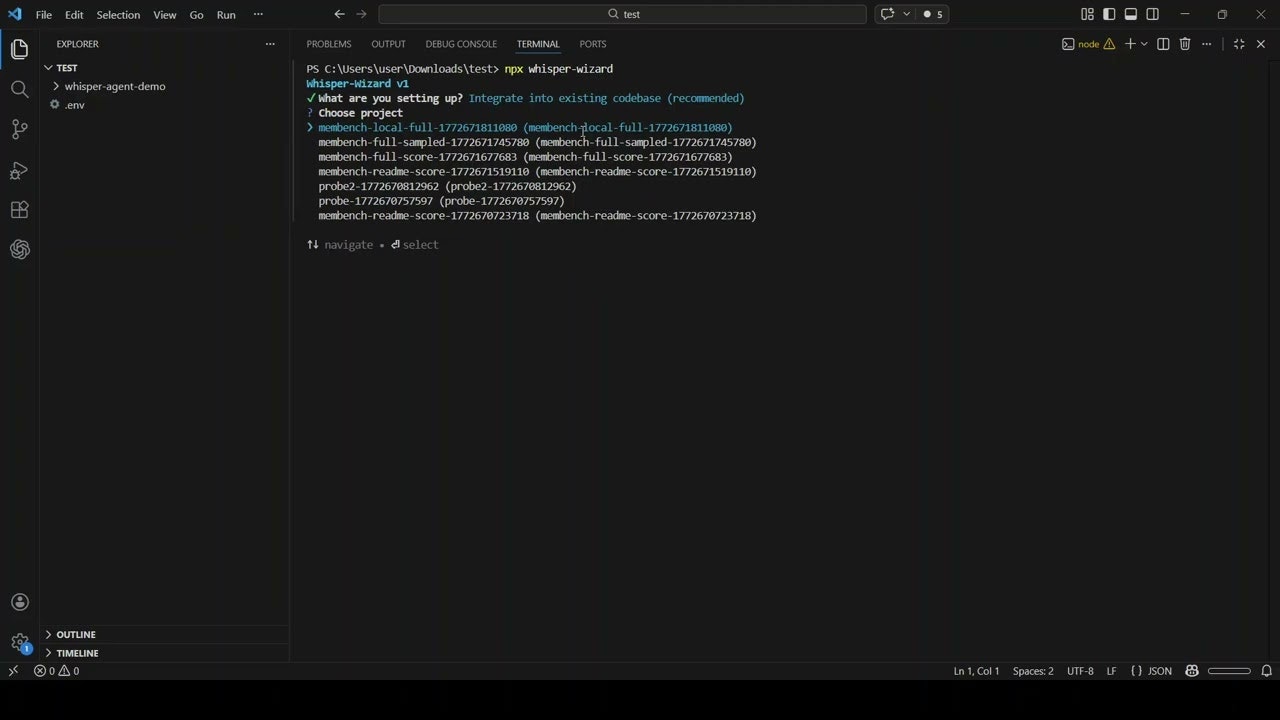Open the terminal launch profile dropdown

pyautogui.click(x=1144, y=44)
